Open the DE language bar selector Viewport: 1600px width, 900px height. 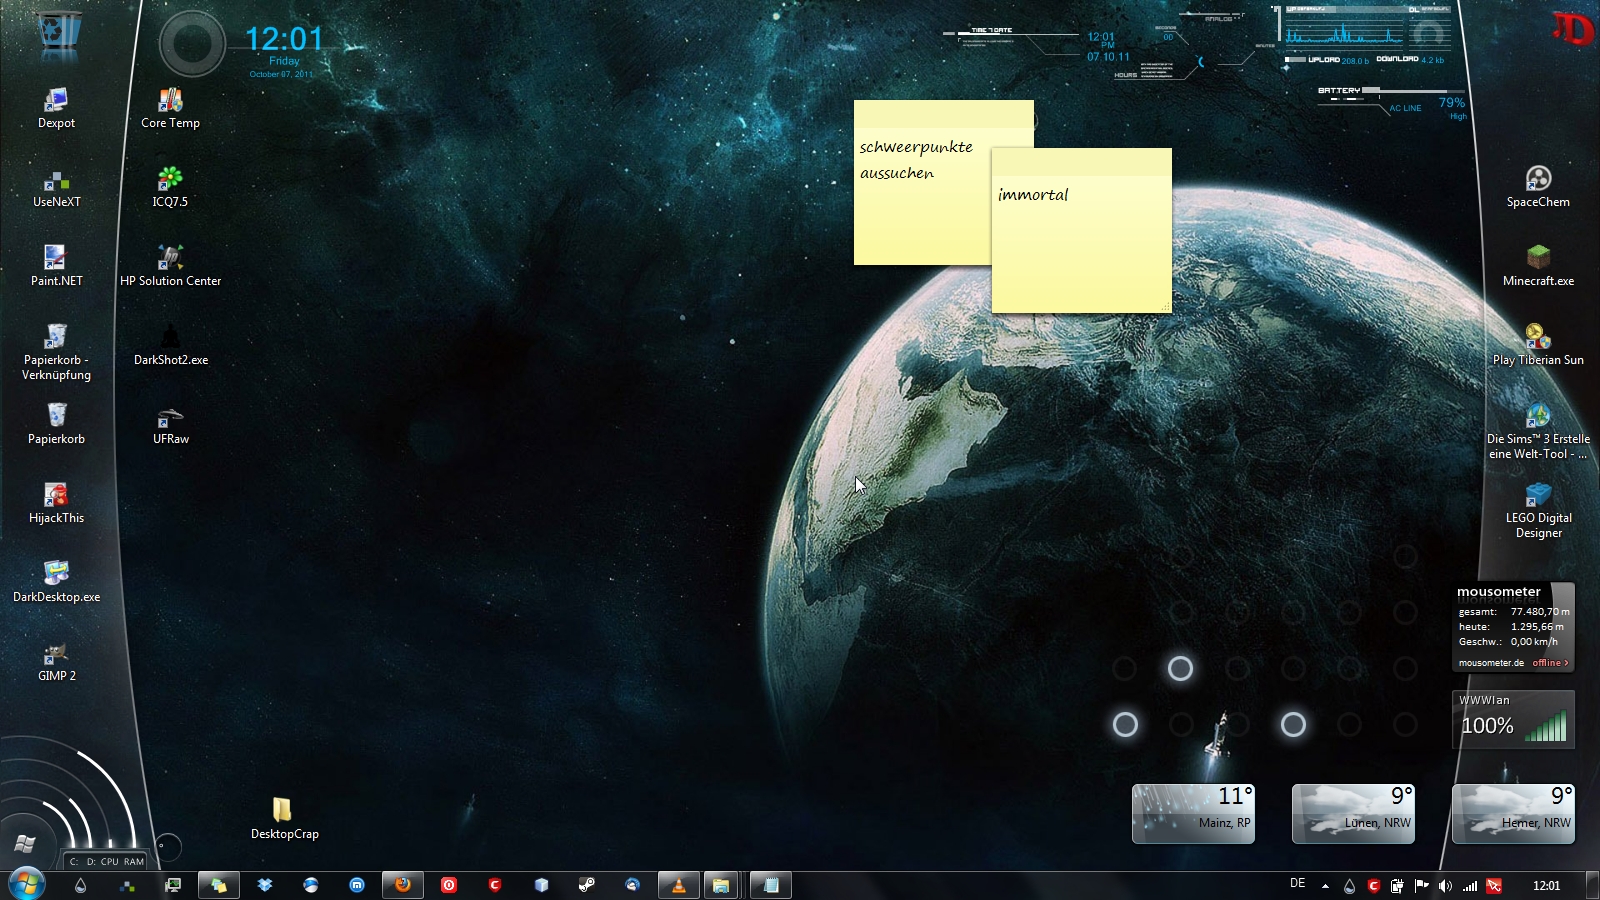[x=1297, y=884]
